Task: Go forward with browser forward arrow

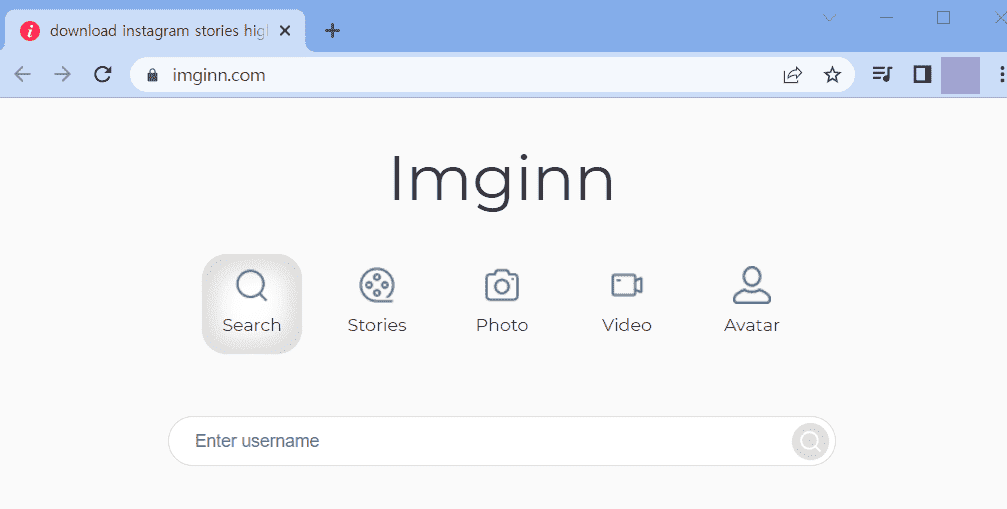Action: pos(62,74)
